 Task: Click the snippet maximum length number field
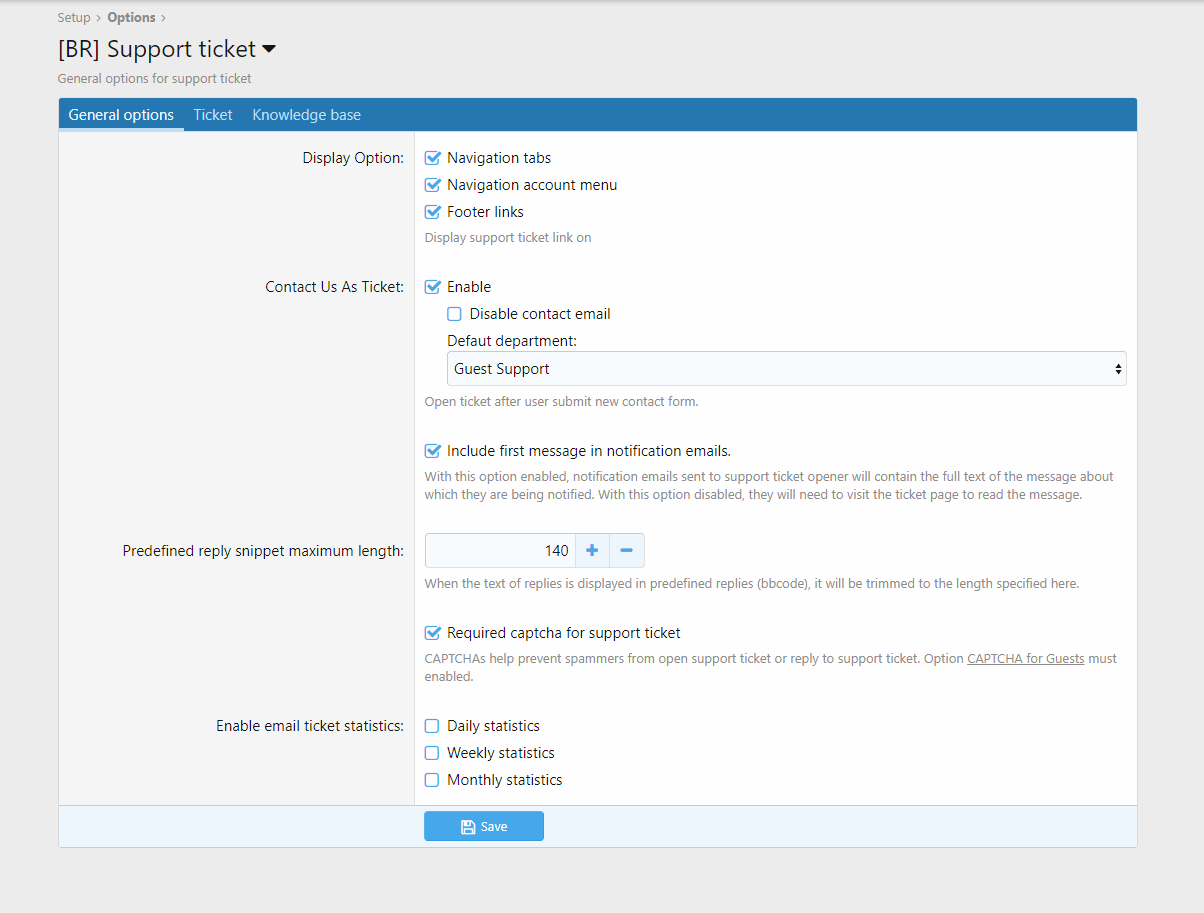point(500,550)
